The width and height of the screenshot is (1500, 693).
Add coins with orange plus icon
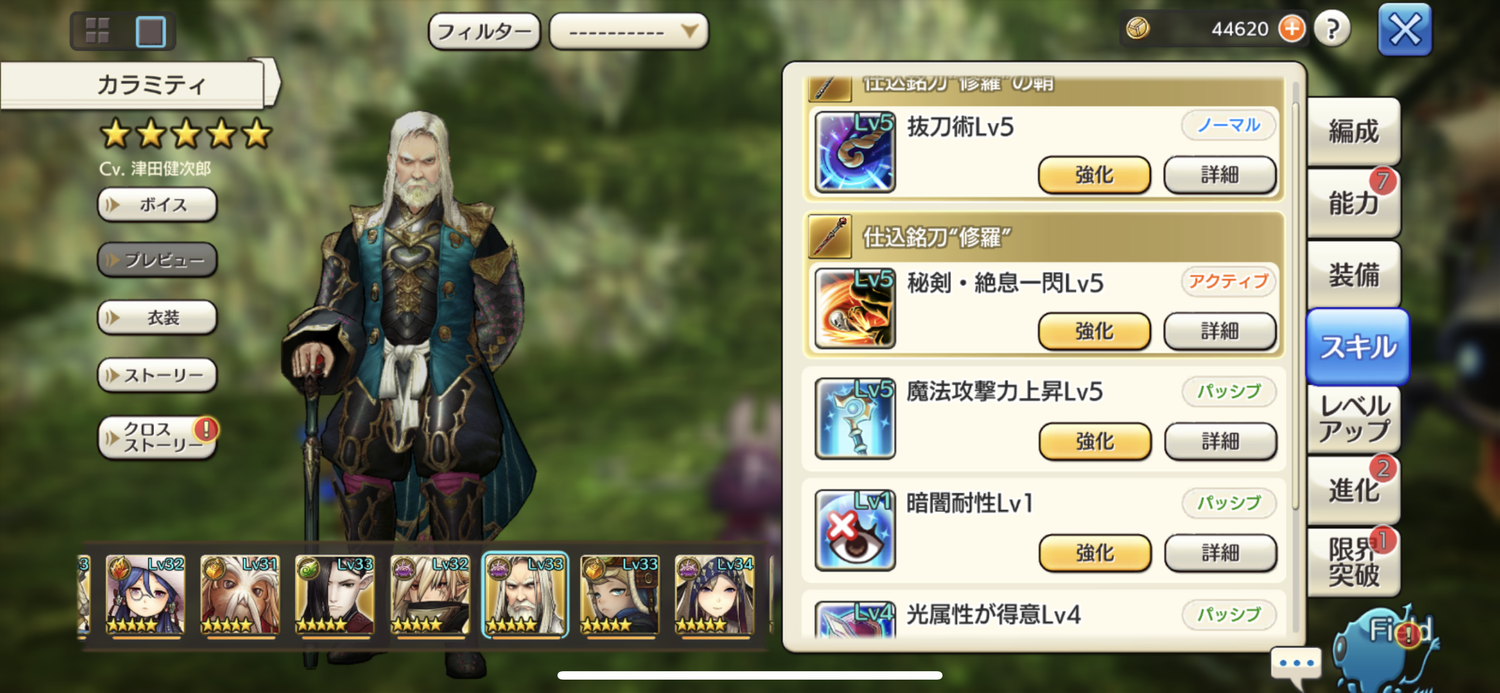click(1292, 29)
